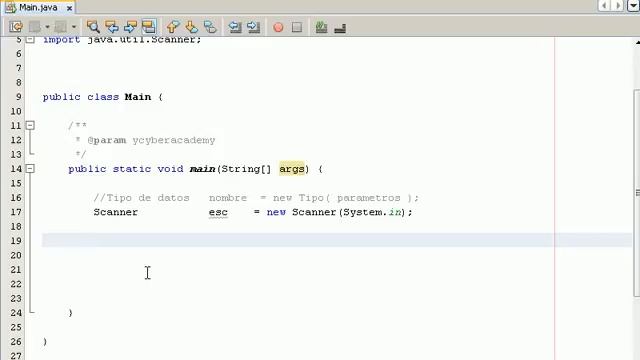Click the main method name
The width and height of the screenshot is (640, 360).
[x=202, y=169]
